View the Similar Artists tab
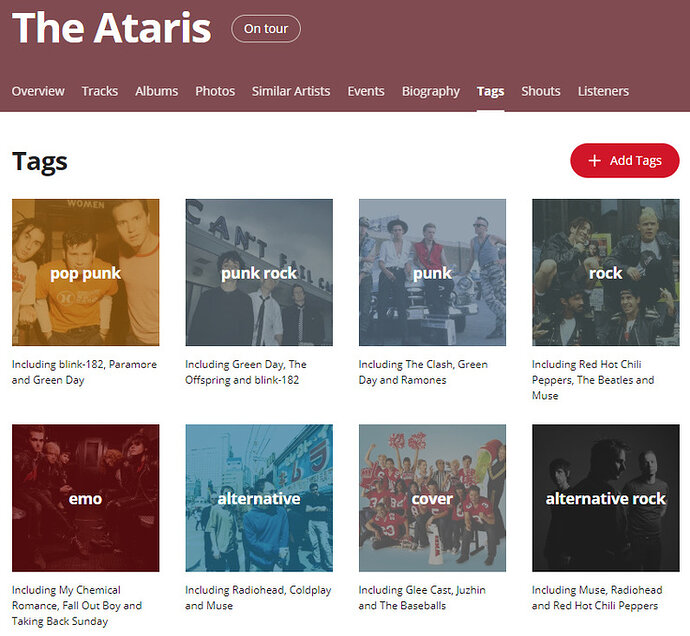This screenshot has width=690, height=636. pyautogui.click(x=291, y=91)
